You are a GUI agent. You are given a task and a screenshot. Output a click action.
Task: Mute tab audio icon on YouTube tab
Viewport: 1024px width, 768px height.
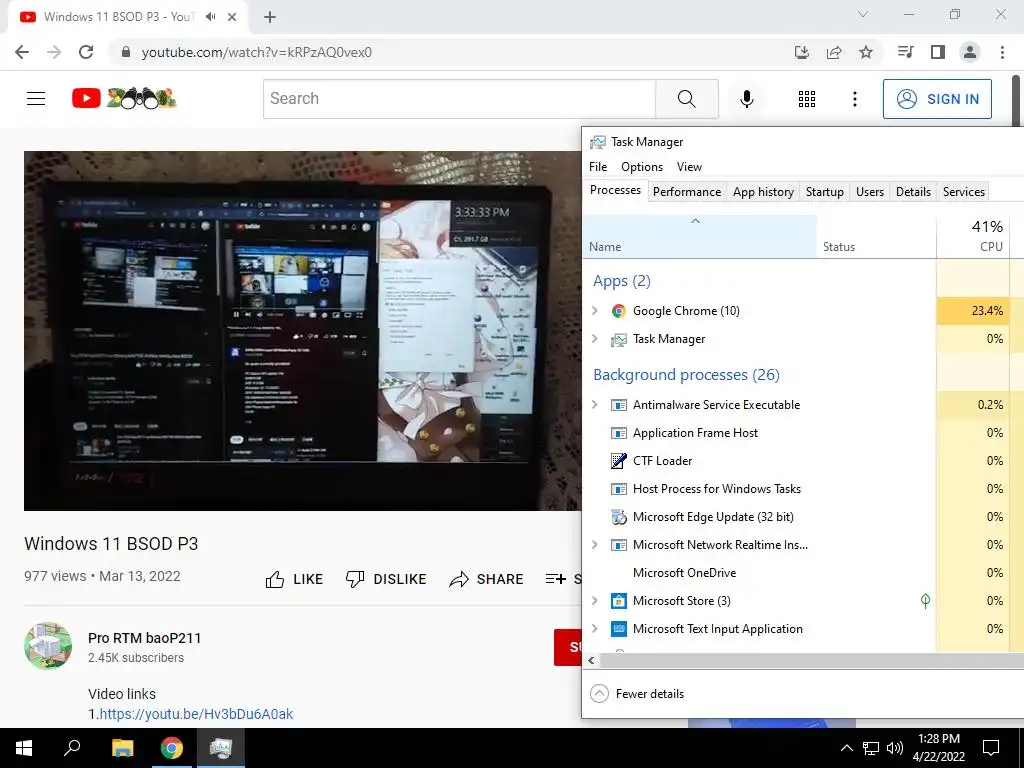click(x=210, y=17)
